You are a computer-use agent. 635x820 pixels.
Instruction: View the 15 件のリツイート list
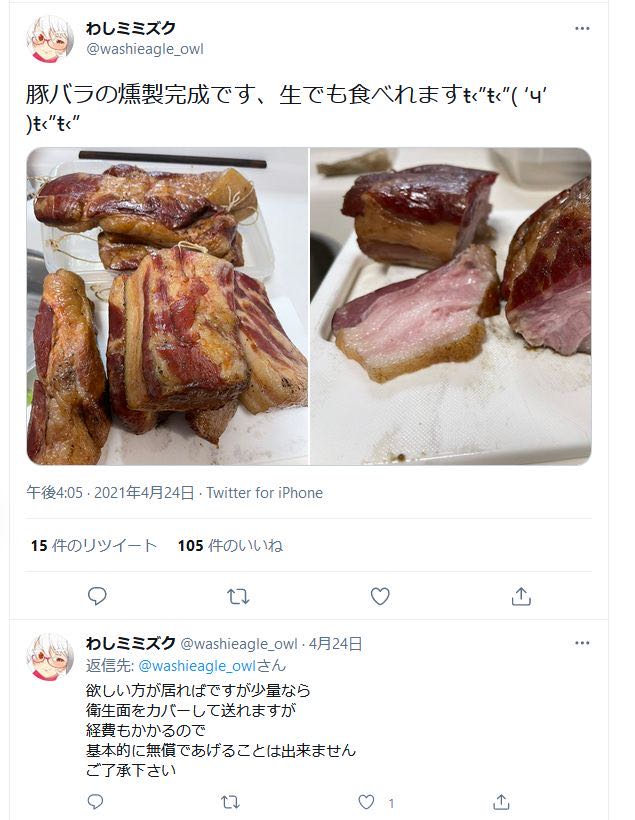coord(94,545)
